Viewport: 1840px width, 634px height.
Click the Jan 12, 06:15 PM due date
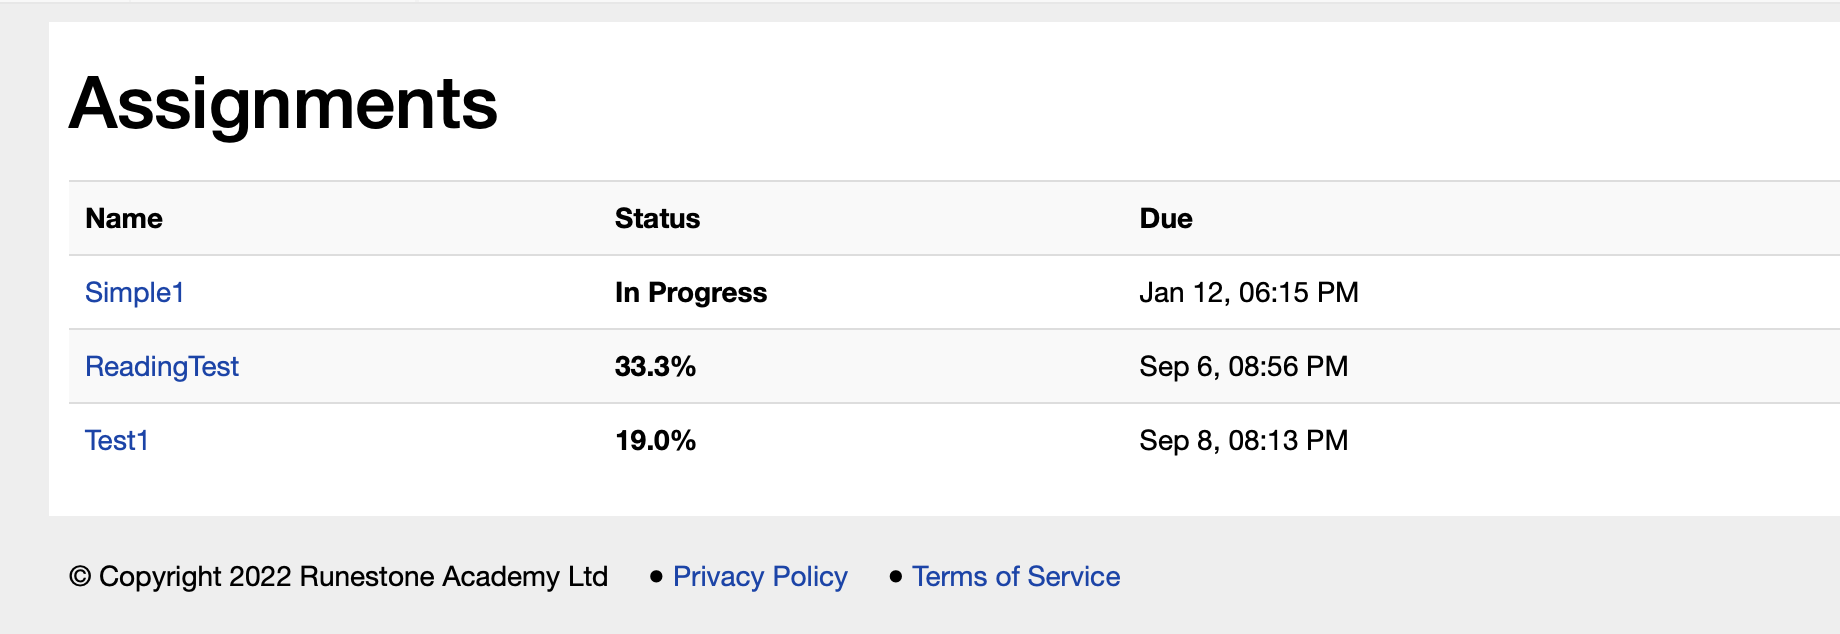[1249, 292]
